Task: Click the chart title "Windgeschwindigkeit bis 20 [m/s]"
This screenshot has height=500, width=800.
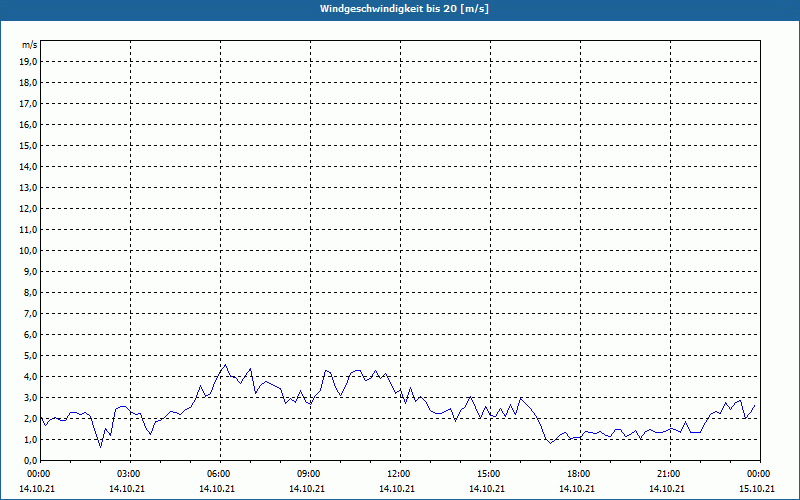Action: click(x=404, y=9)
